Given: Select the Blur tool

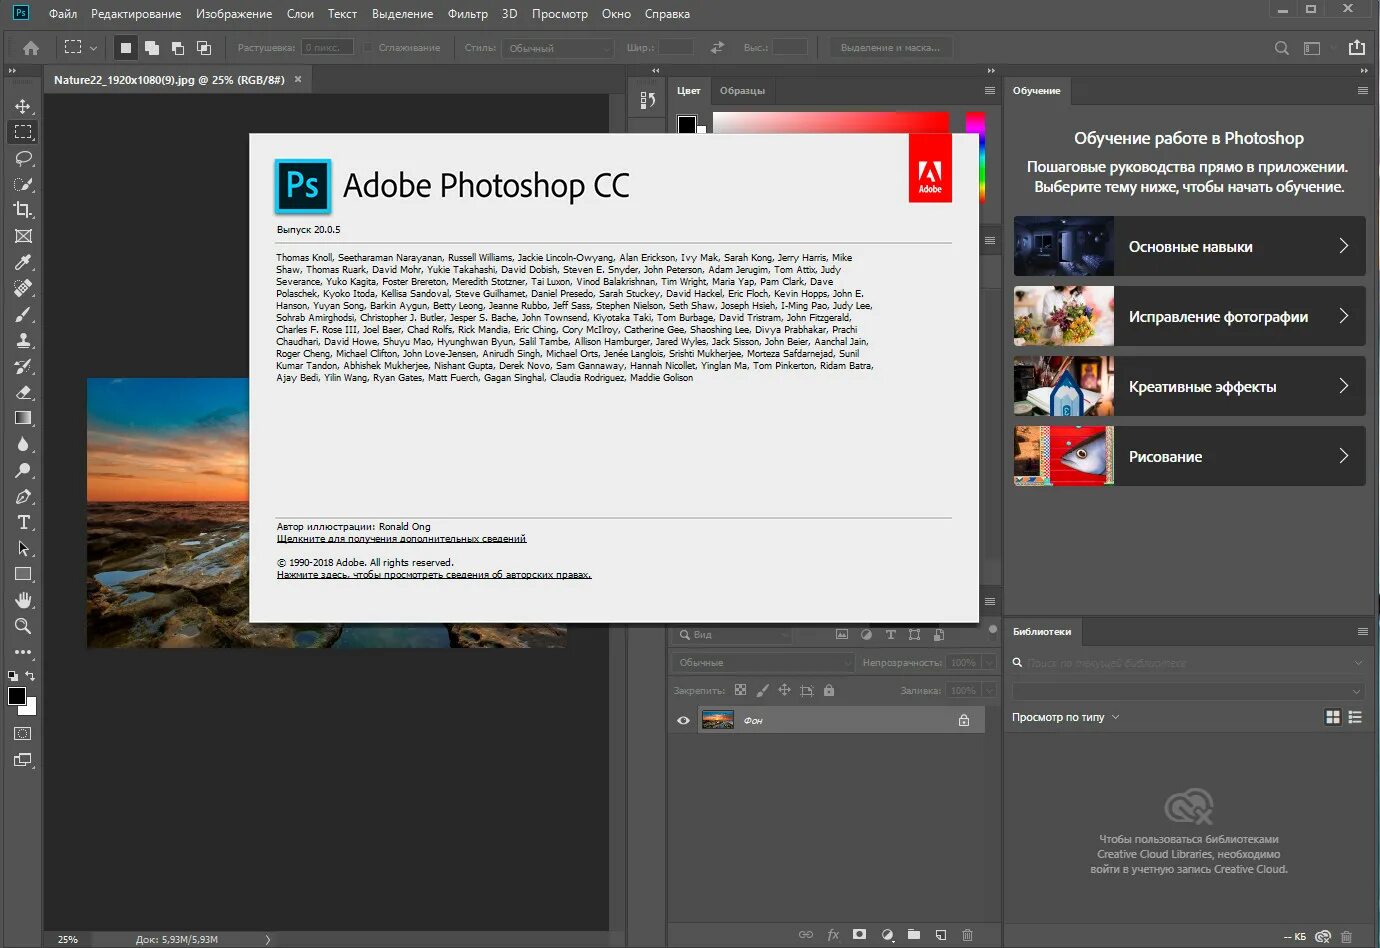Looking at the screenshot, I should [x=23, y=444].
